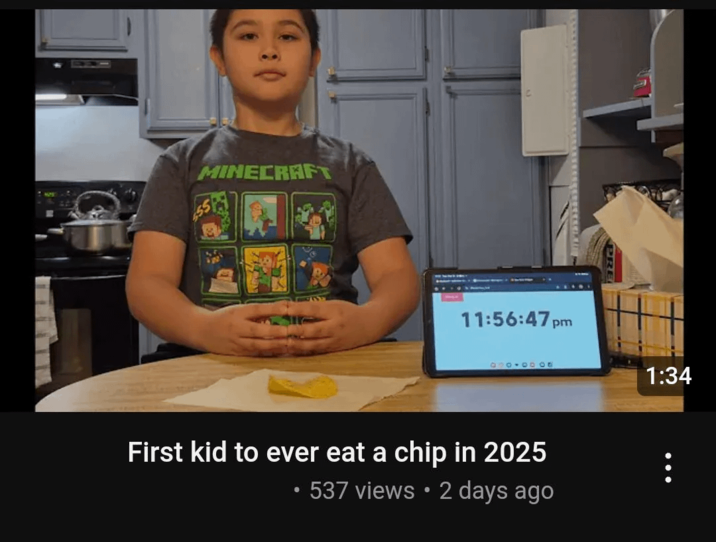The width and height of the screenshot is (716, 542).
Task: Open the video titled First kid to ever eat a chip
Action: [337, 452]
